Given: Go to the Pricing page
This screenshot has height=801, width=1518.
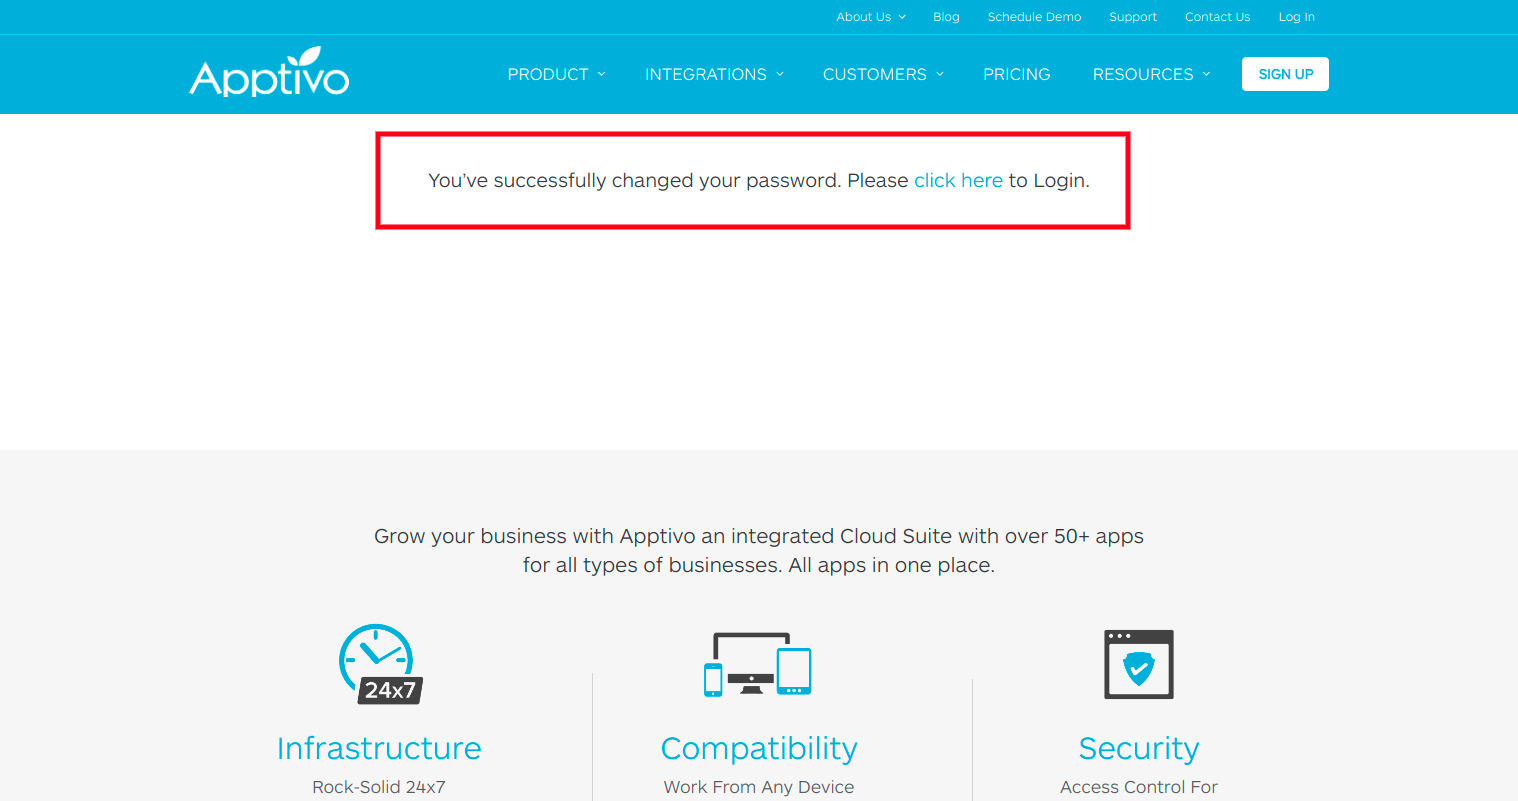Looking at the screenshot, I should click(x=1016, y=74).
